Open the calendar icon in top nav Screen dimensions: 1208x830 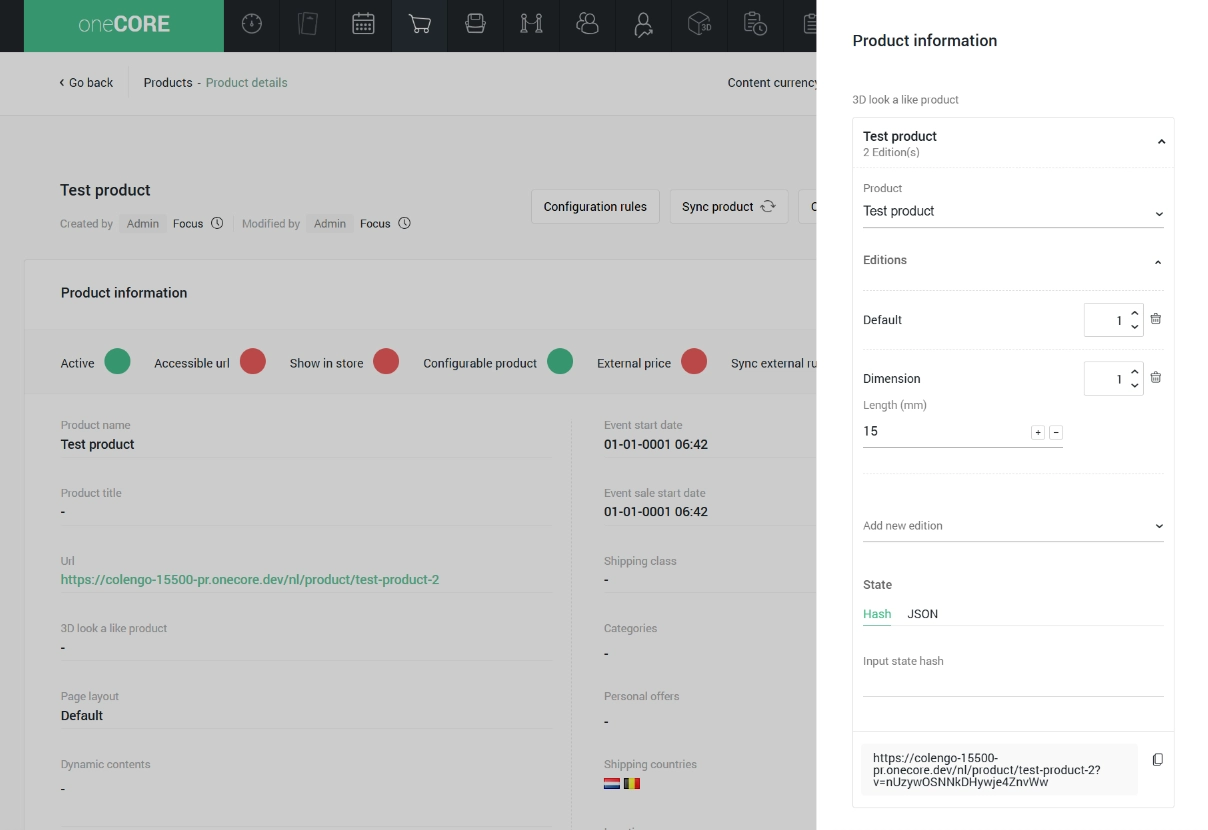point(364,25)
